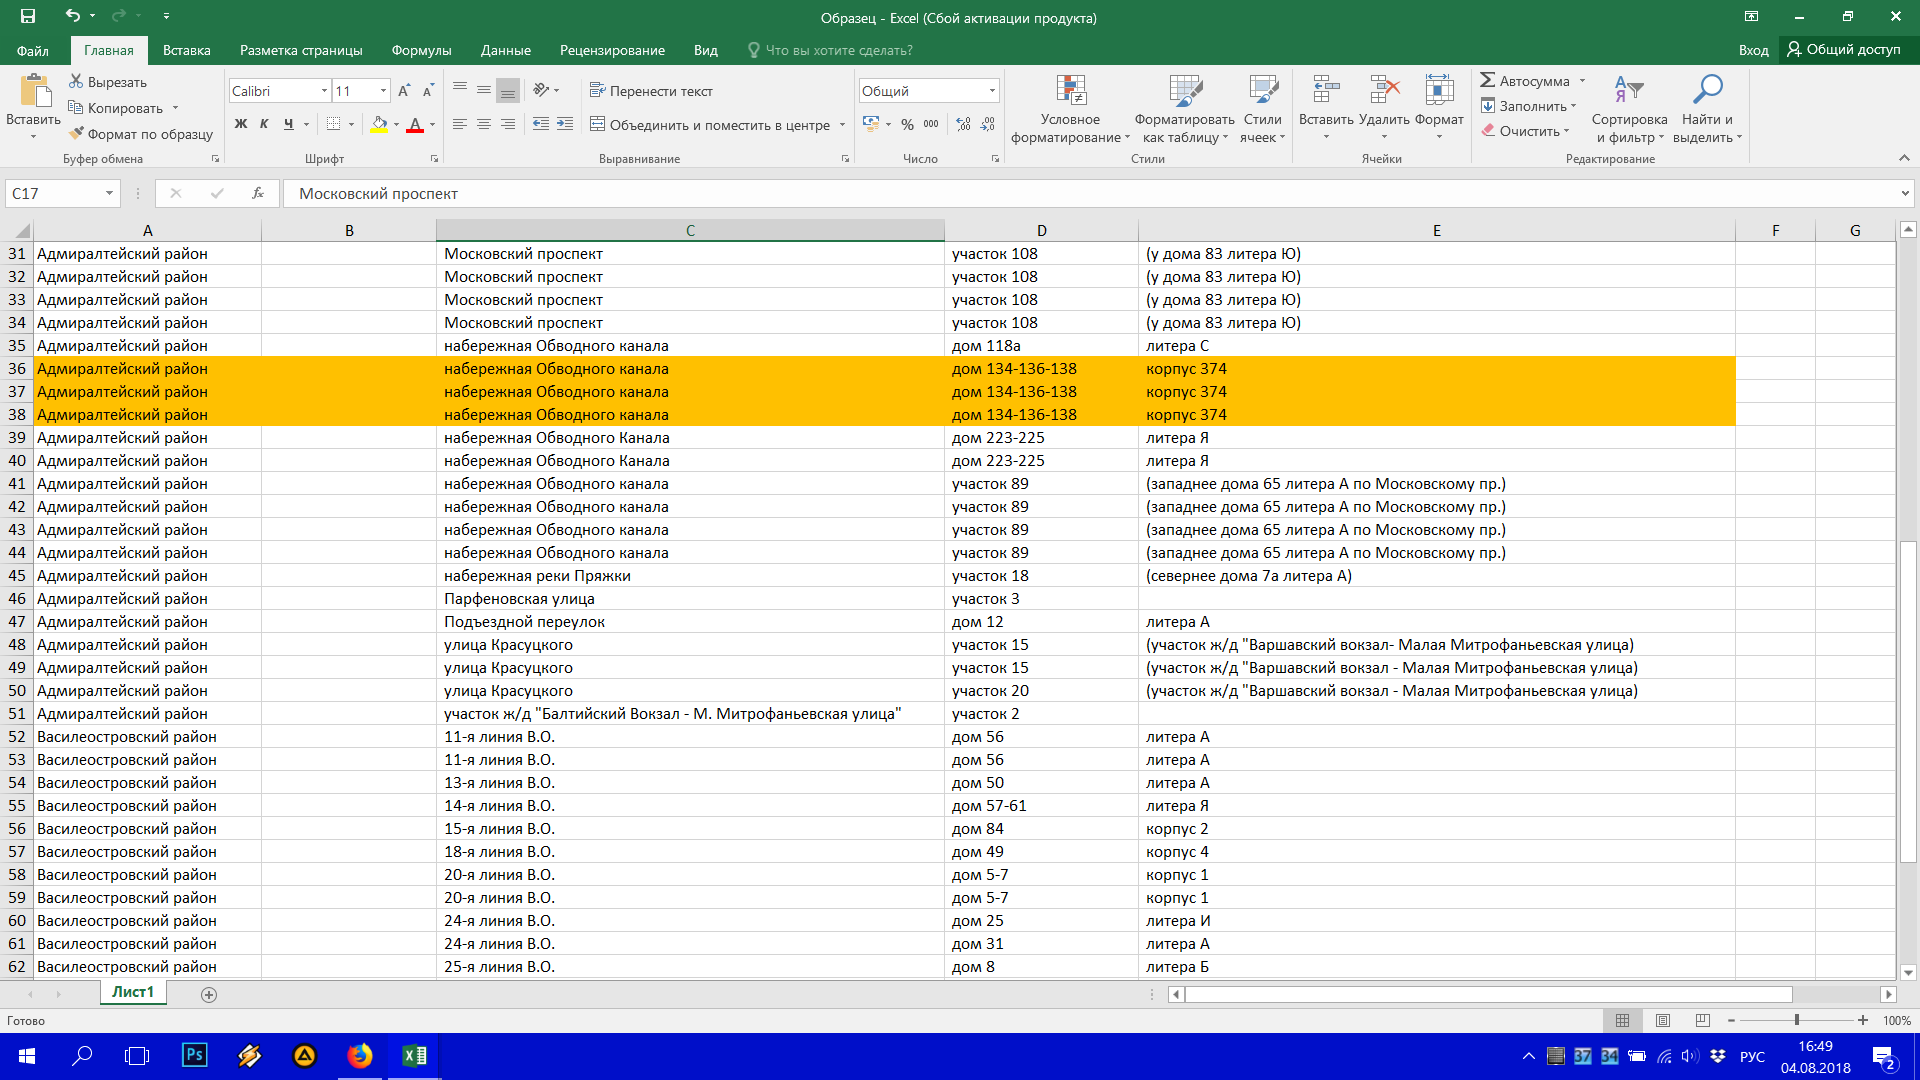Viewport: 1920px width, 1080px height.
Task: Click Delete Cells icon
Action: click(1384, 91)
